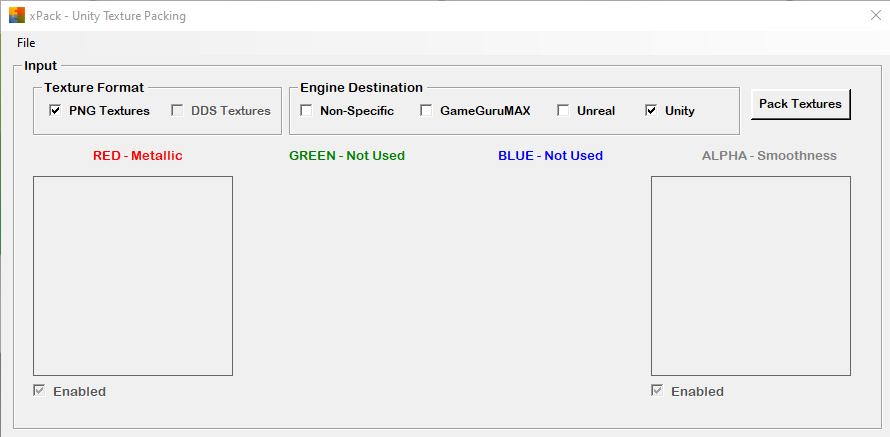Check the Unreal engine option

pyautogui.click(x=563, y=111)
